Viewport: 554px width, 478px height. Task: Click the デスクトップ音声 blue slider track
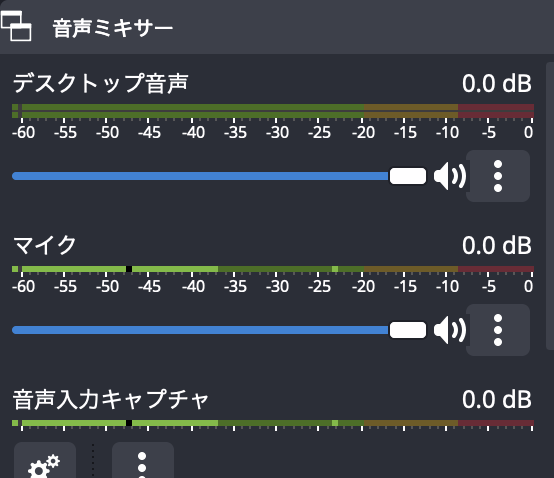tap(200, 176)
